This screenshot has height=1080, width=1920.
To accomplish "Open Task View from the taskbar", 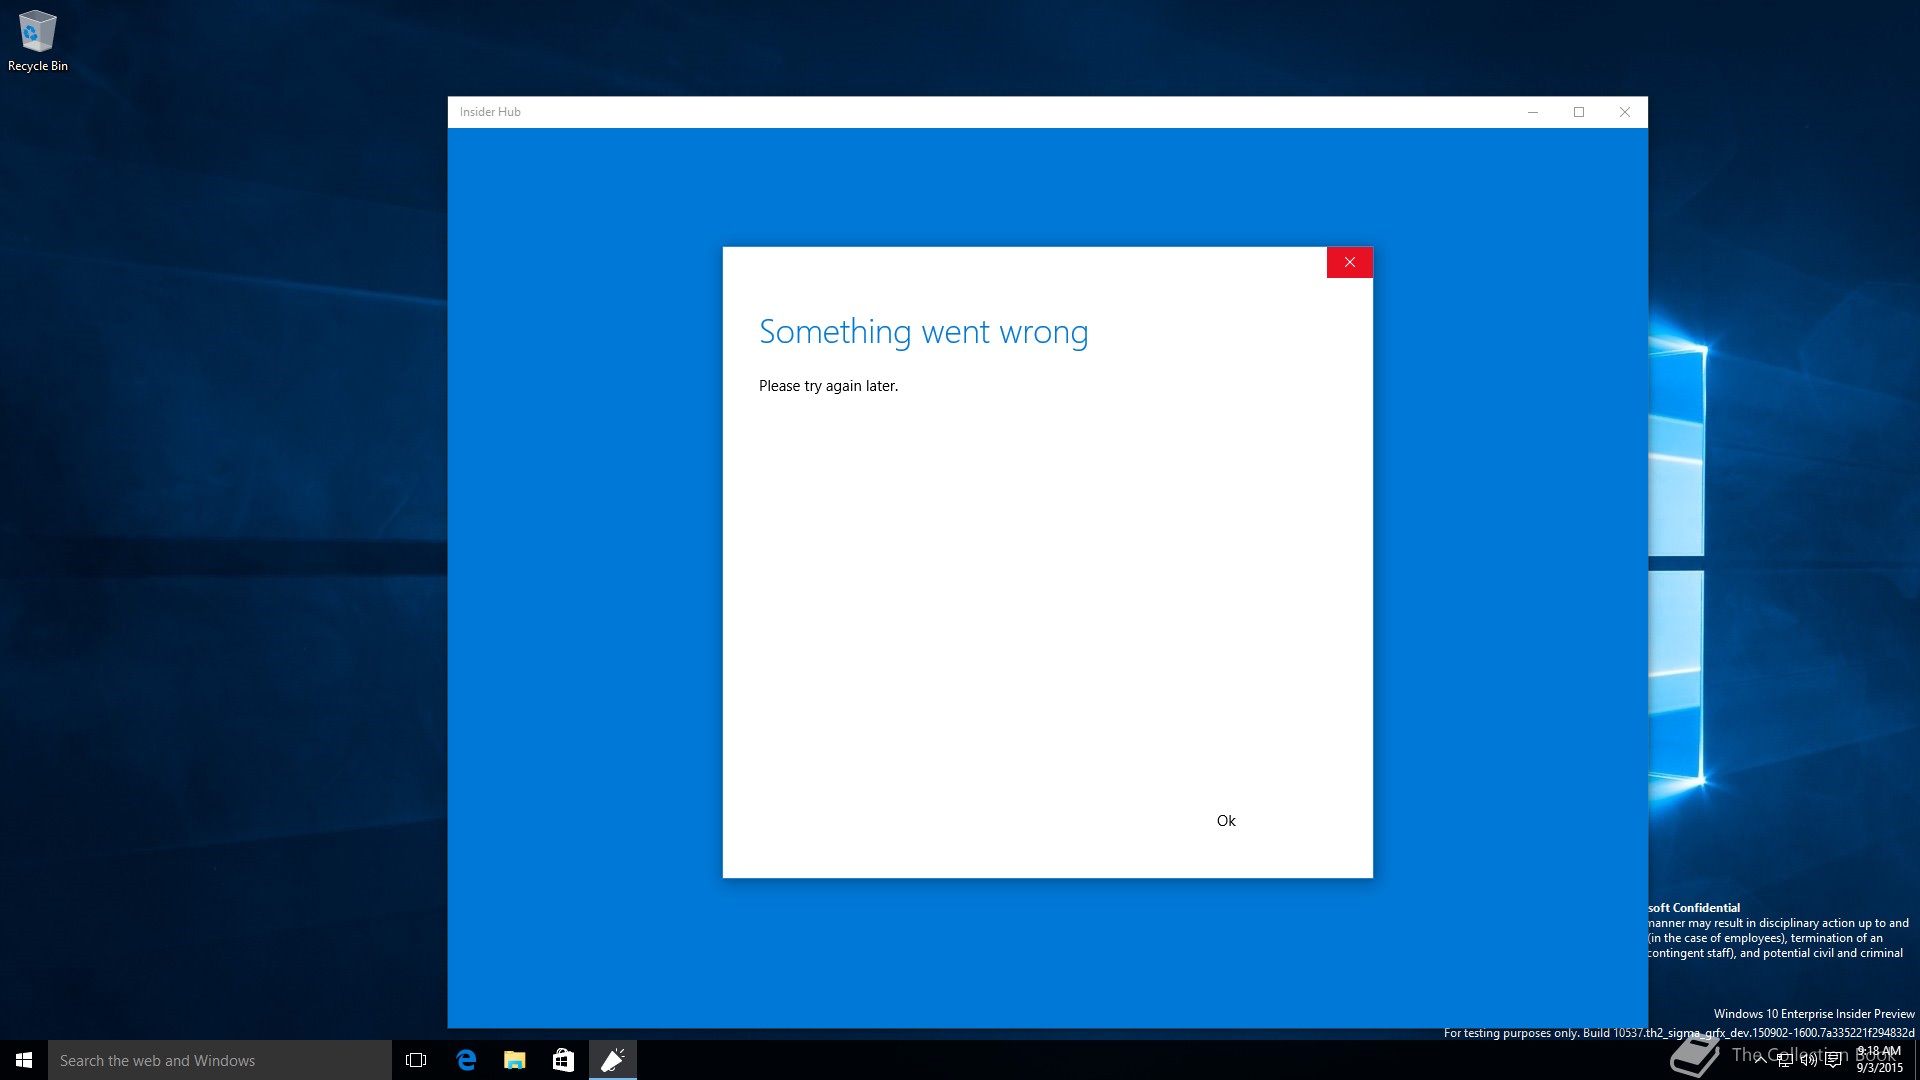I will [416, 1060].
